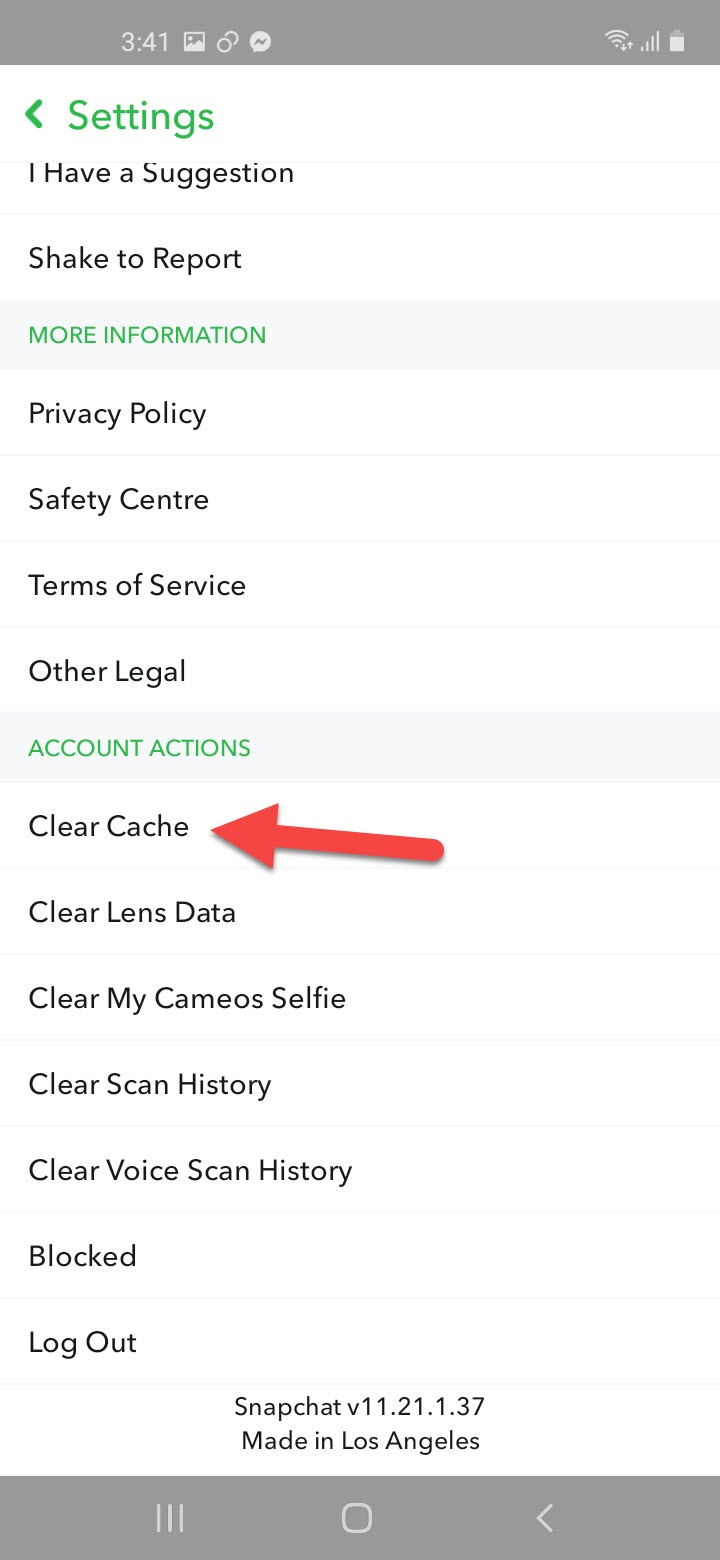Tap the battery status icon

tap(678, 42)
